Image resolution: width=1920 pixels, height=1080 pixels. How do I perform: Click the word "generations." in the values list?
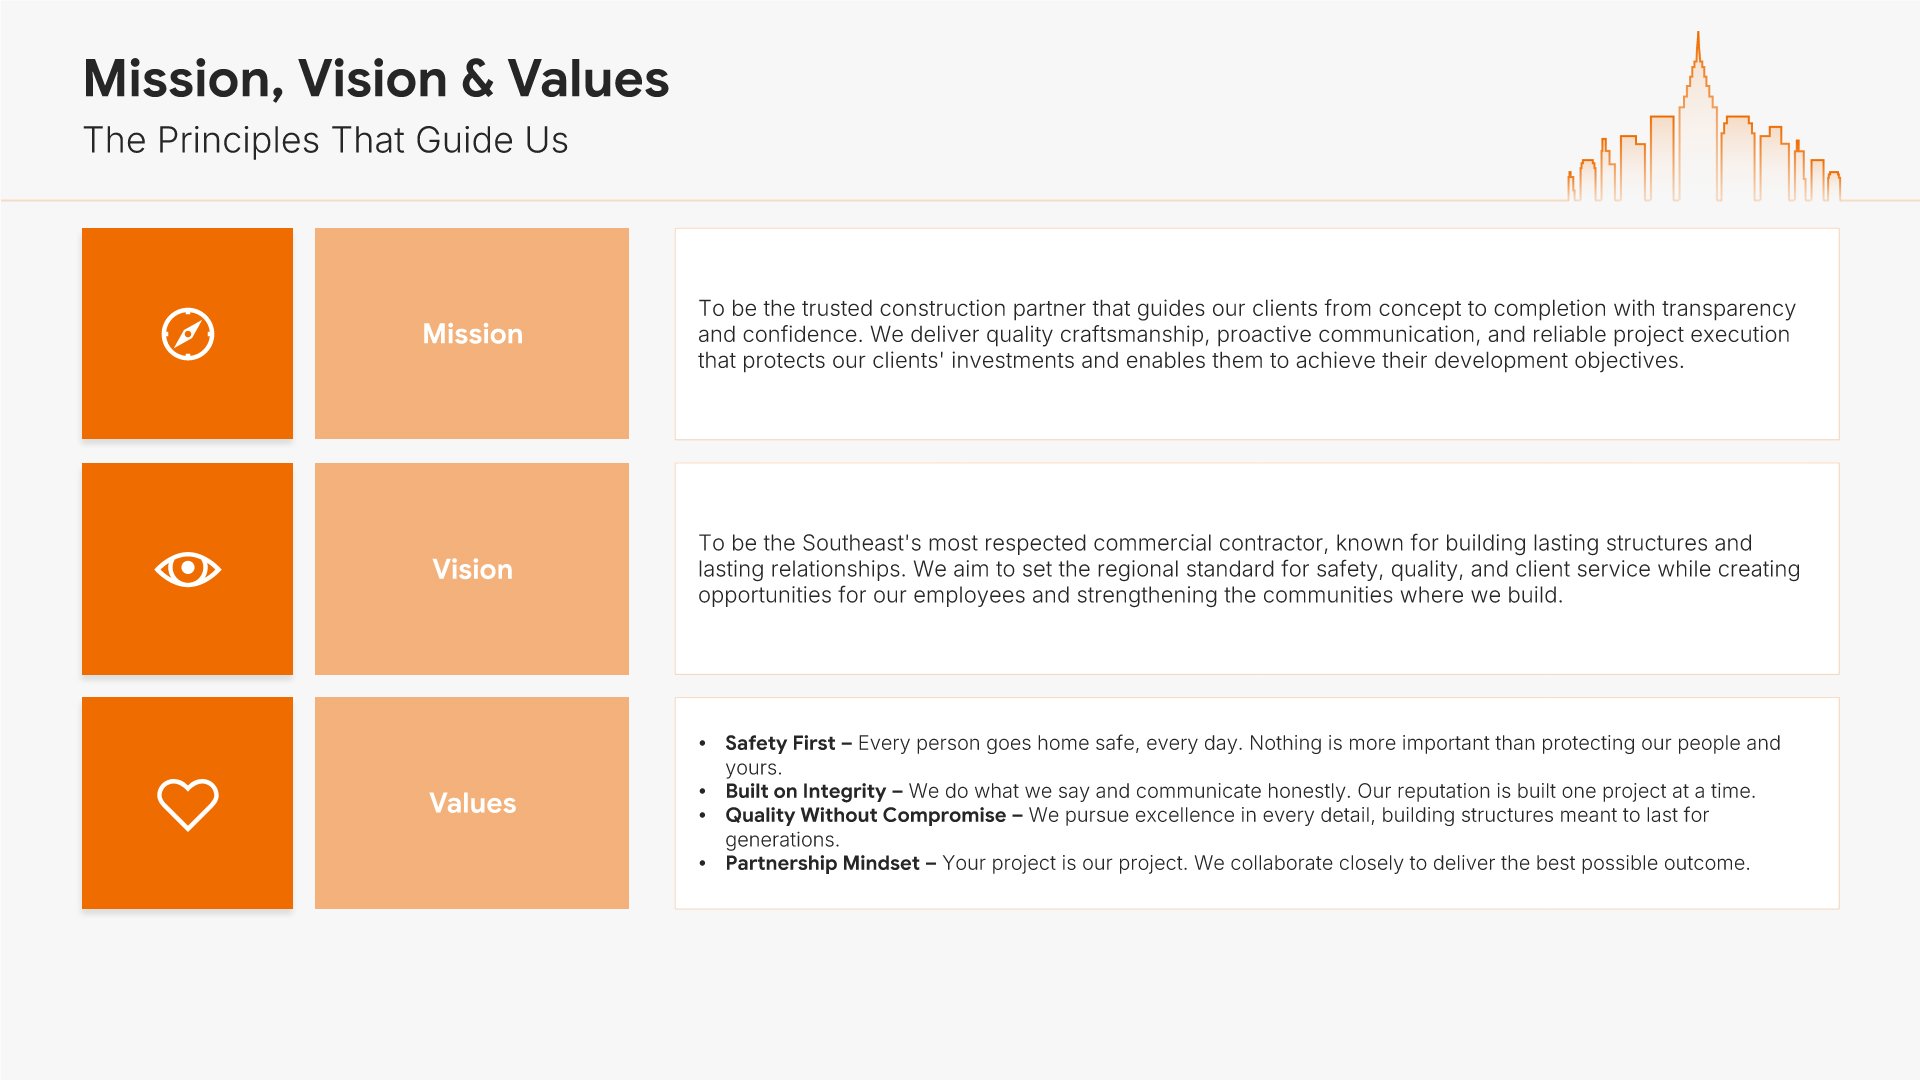[782, 840]
